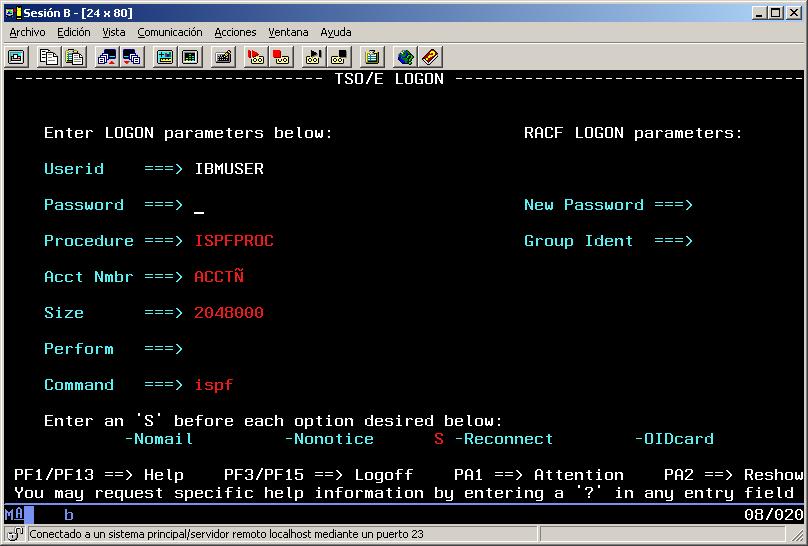808x546 pixels.
Task: Open the Vista menu
Action: tap(113, 32)
